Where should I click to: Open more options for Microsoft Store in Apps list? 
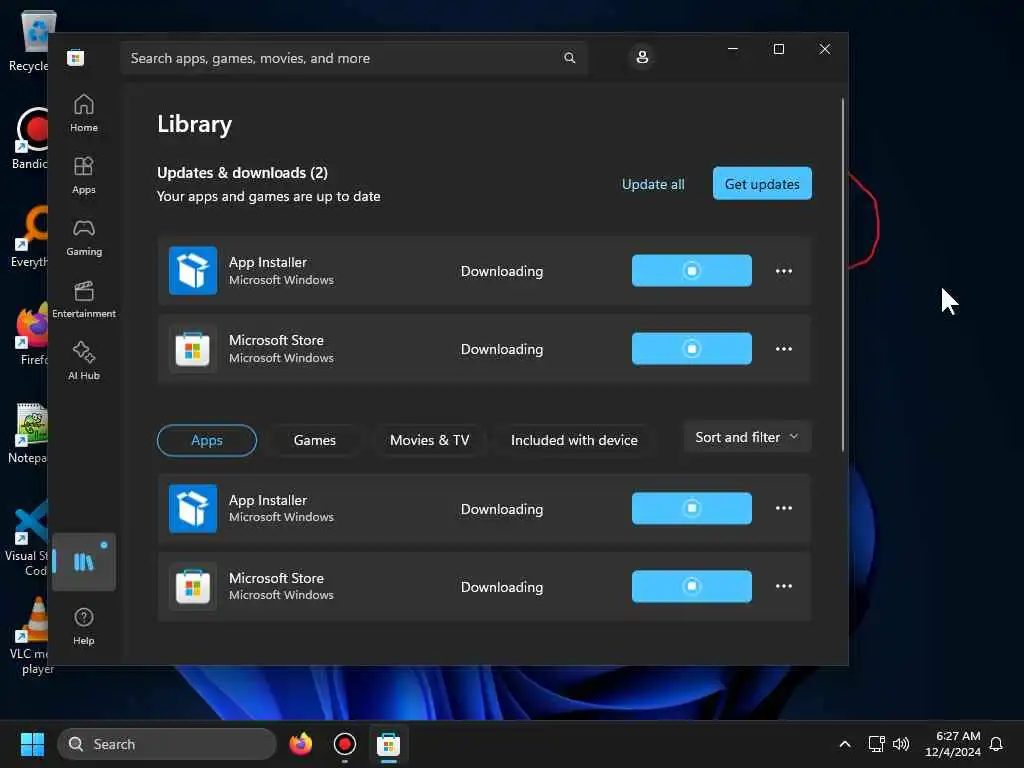(x=784, y=586)
